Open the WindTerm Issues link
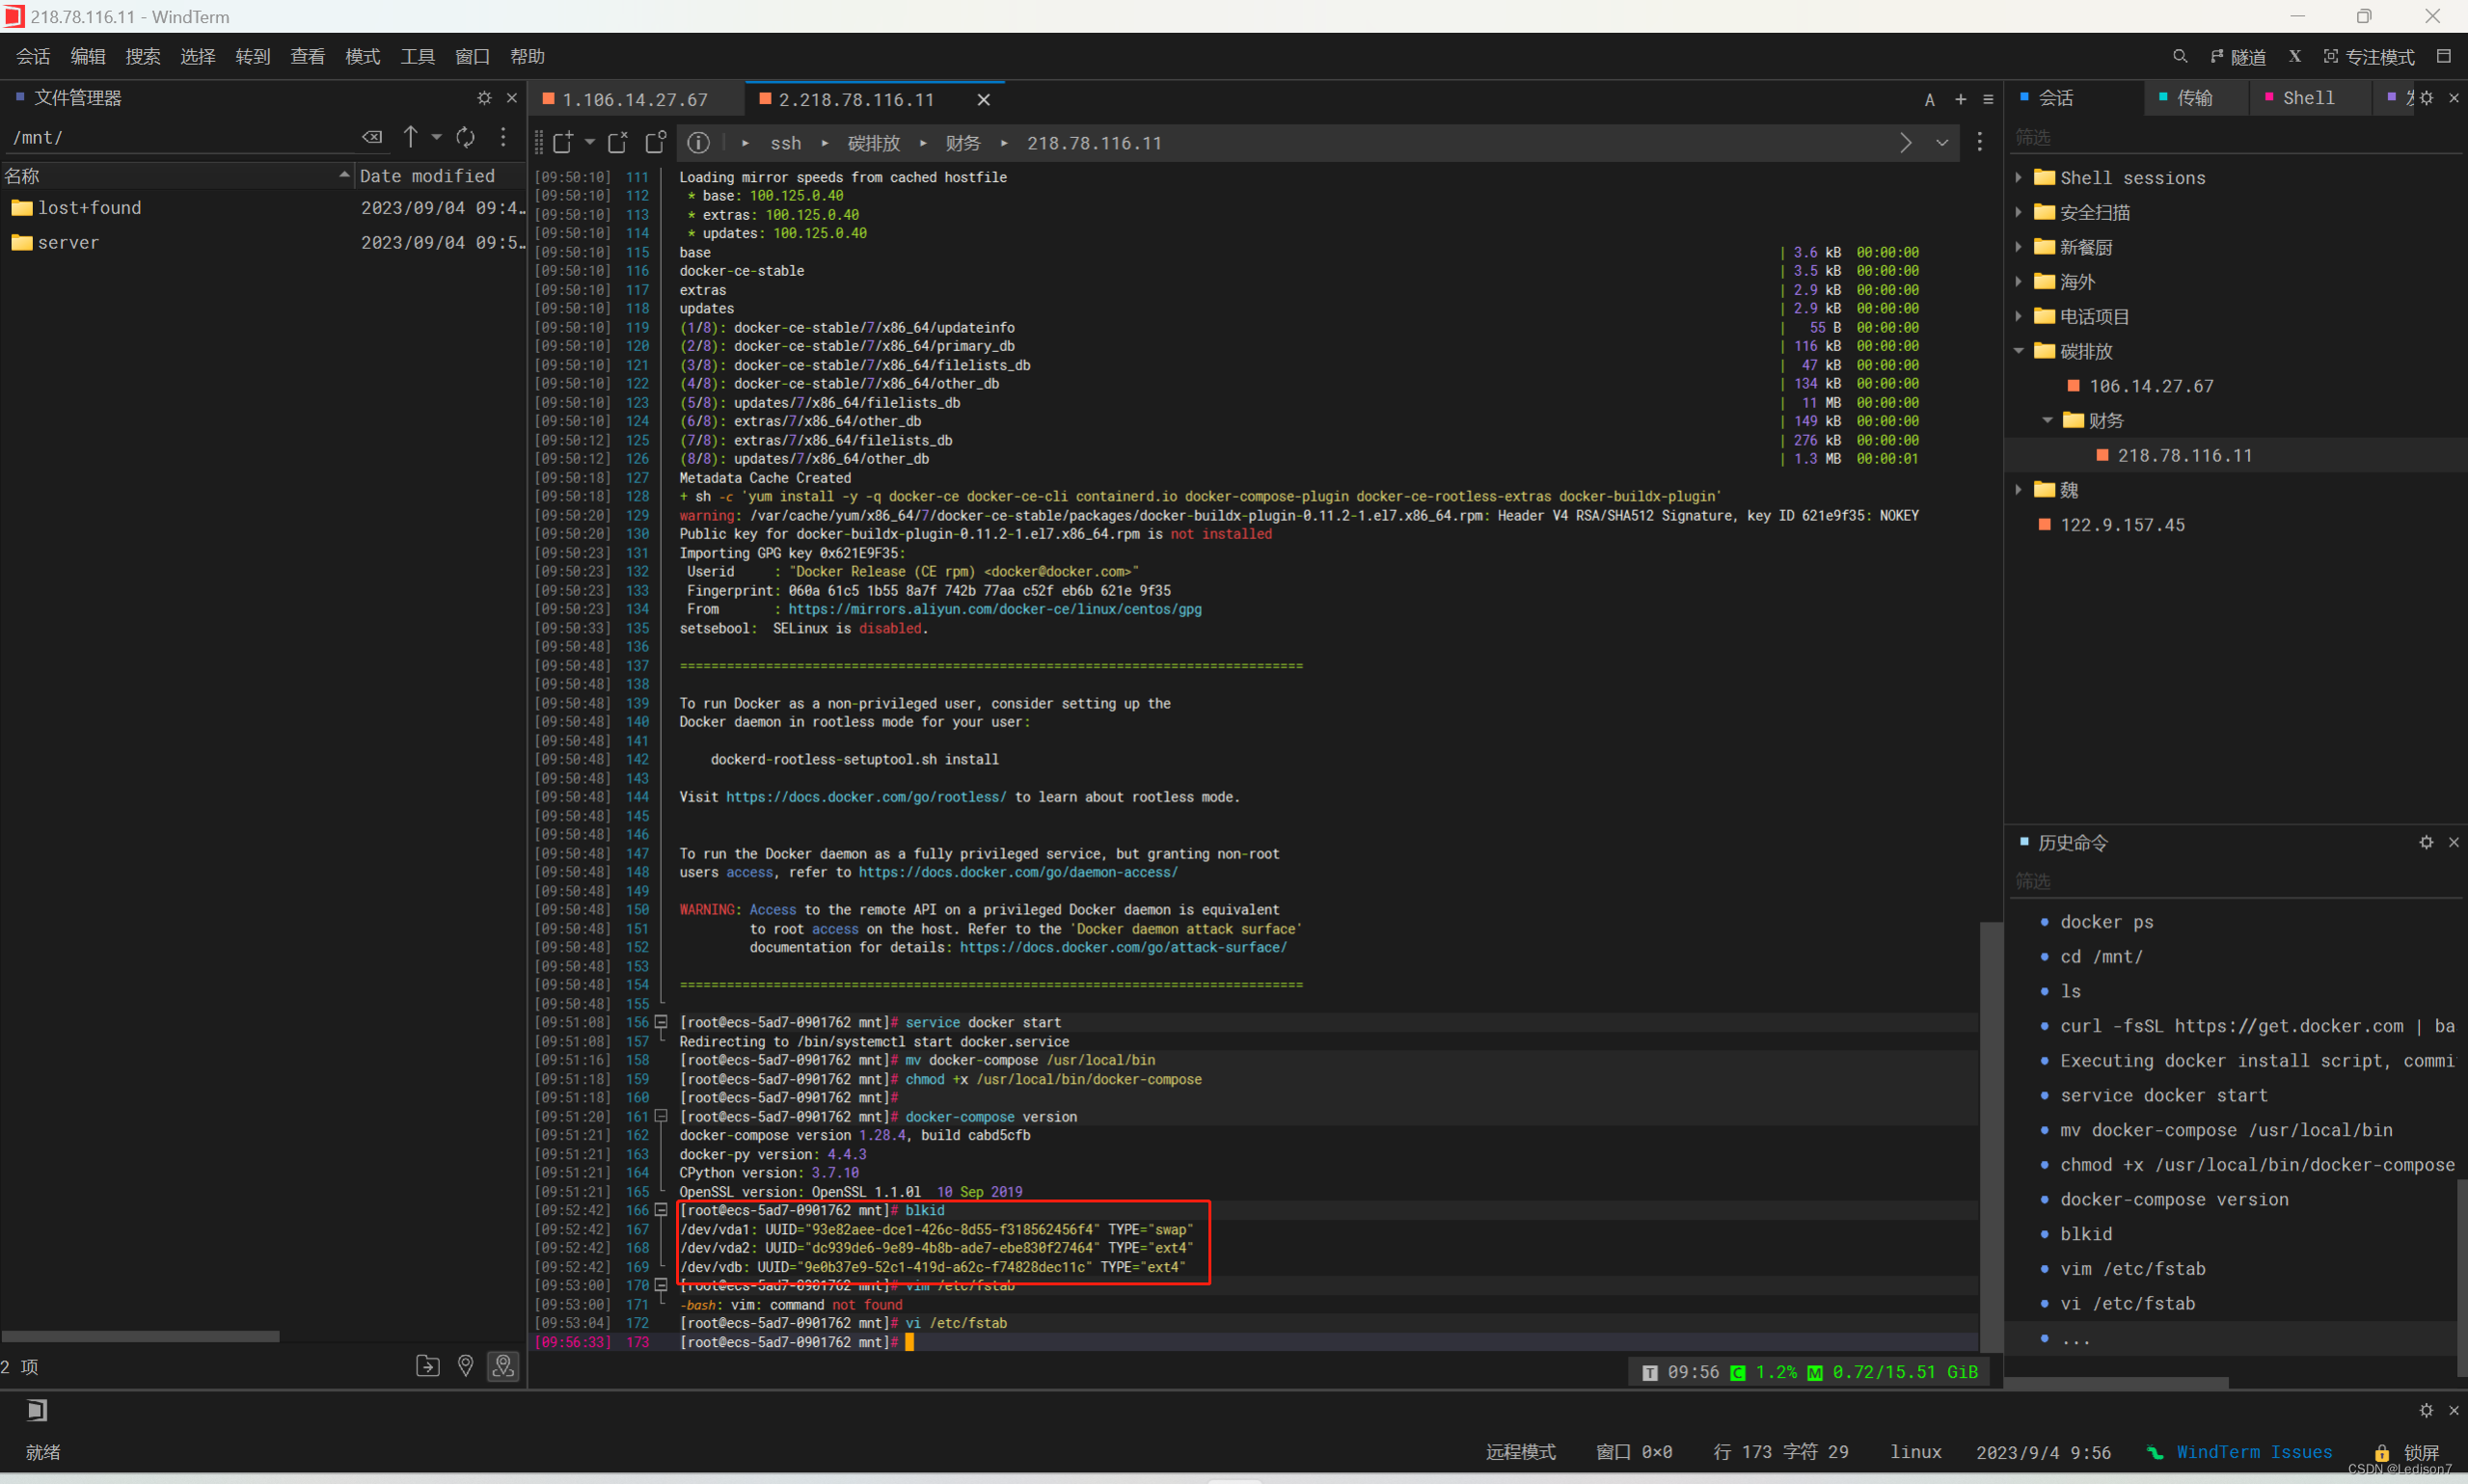2468x1484 pixels. [x=2253, y=1452]
